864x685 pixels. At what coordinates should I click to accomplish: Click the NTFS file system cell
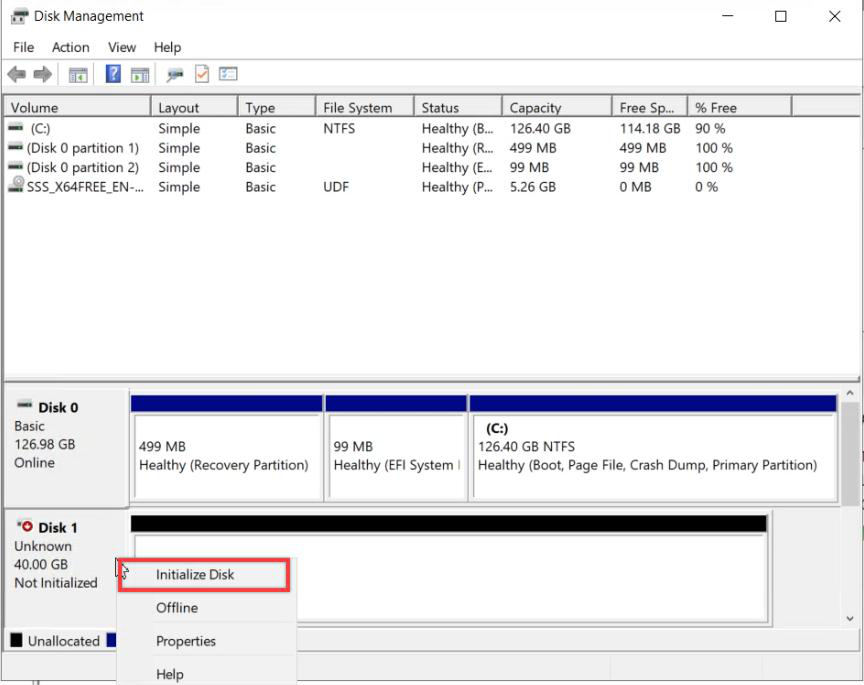[x=339, y=128]
